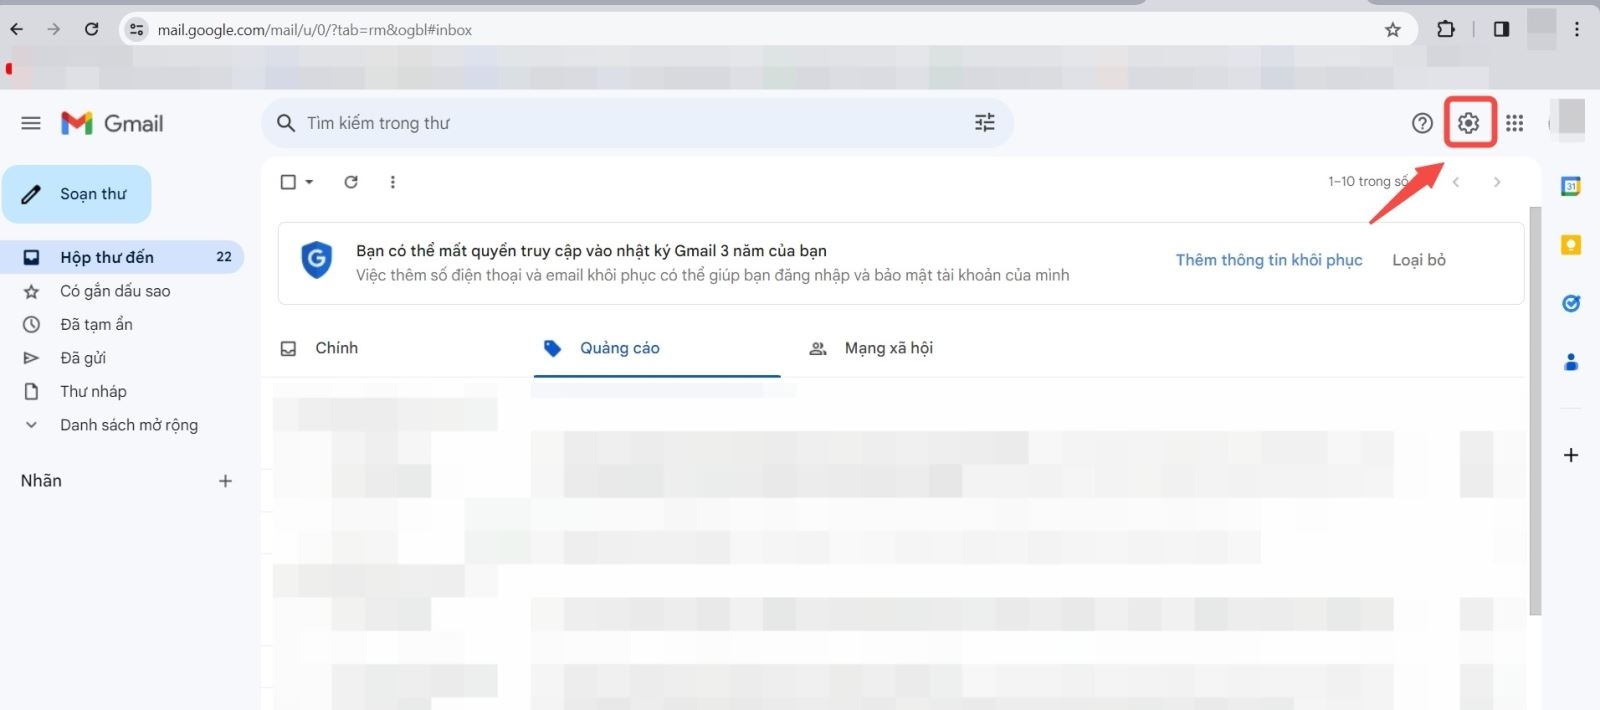This screenshot has width=1600, height=710.
Task: Open Google Tasks side panel icon
Action: (x=1571, y=303)
